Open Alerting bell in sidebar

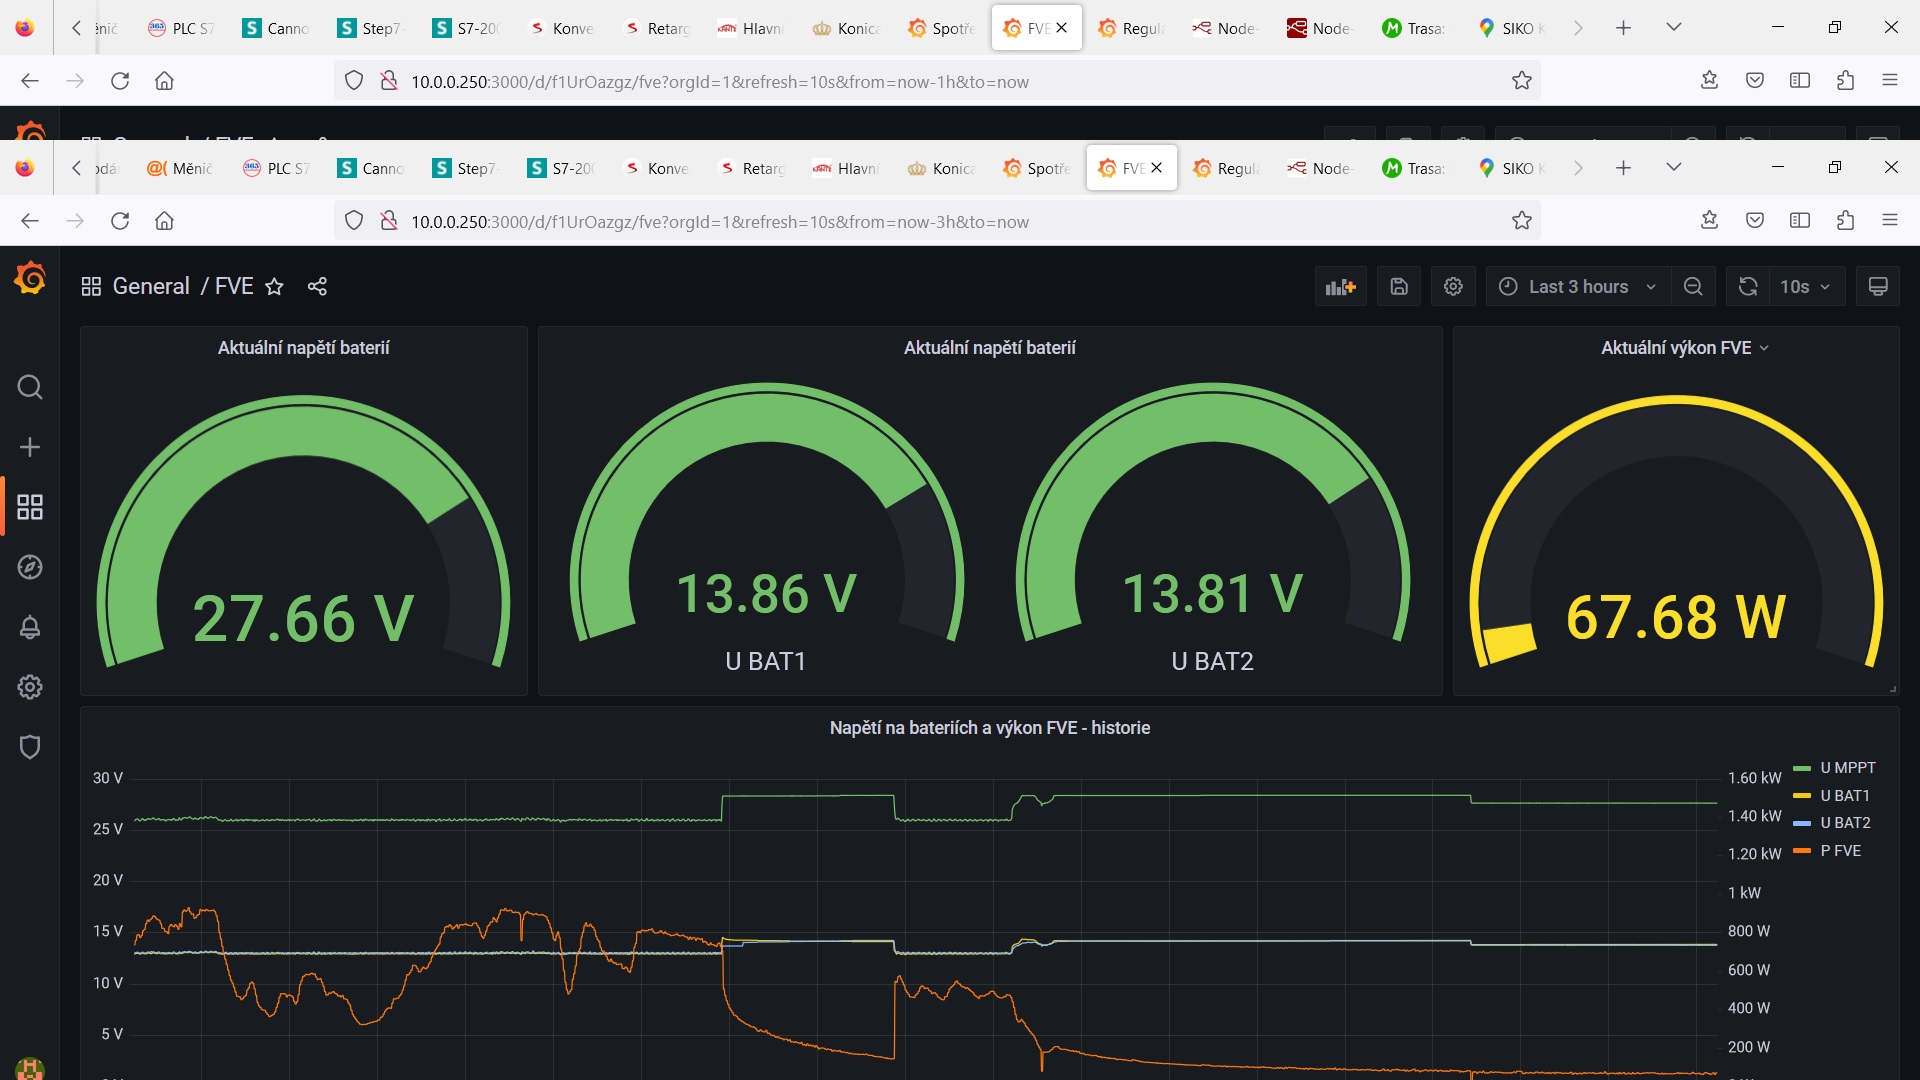click(30, 627)
